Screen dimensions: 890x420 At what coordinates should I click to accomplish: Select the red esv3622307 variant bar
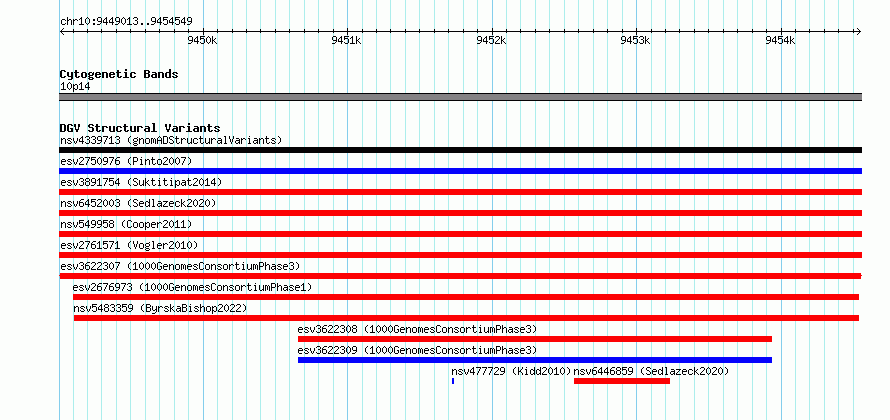[x=460, y=276]
